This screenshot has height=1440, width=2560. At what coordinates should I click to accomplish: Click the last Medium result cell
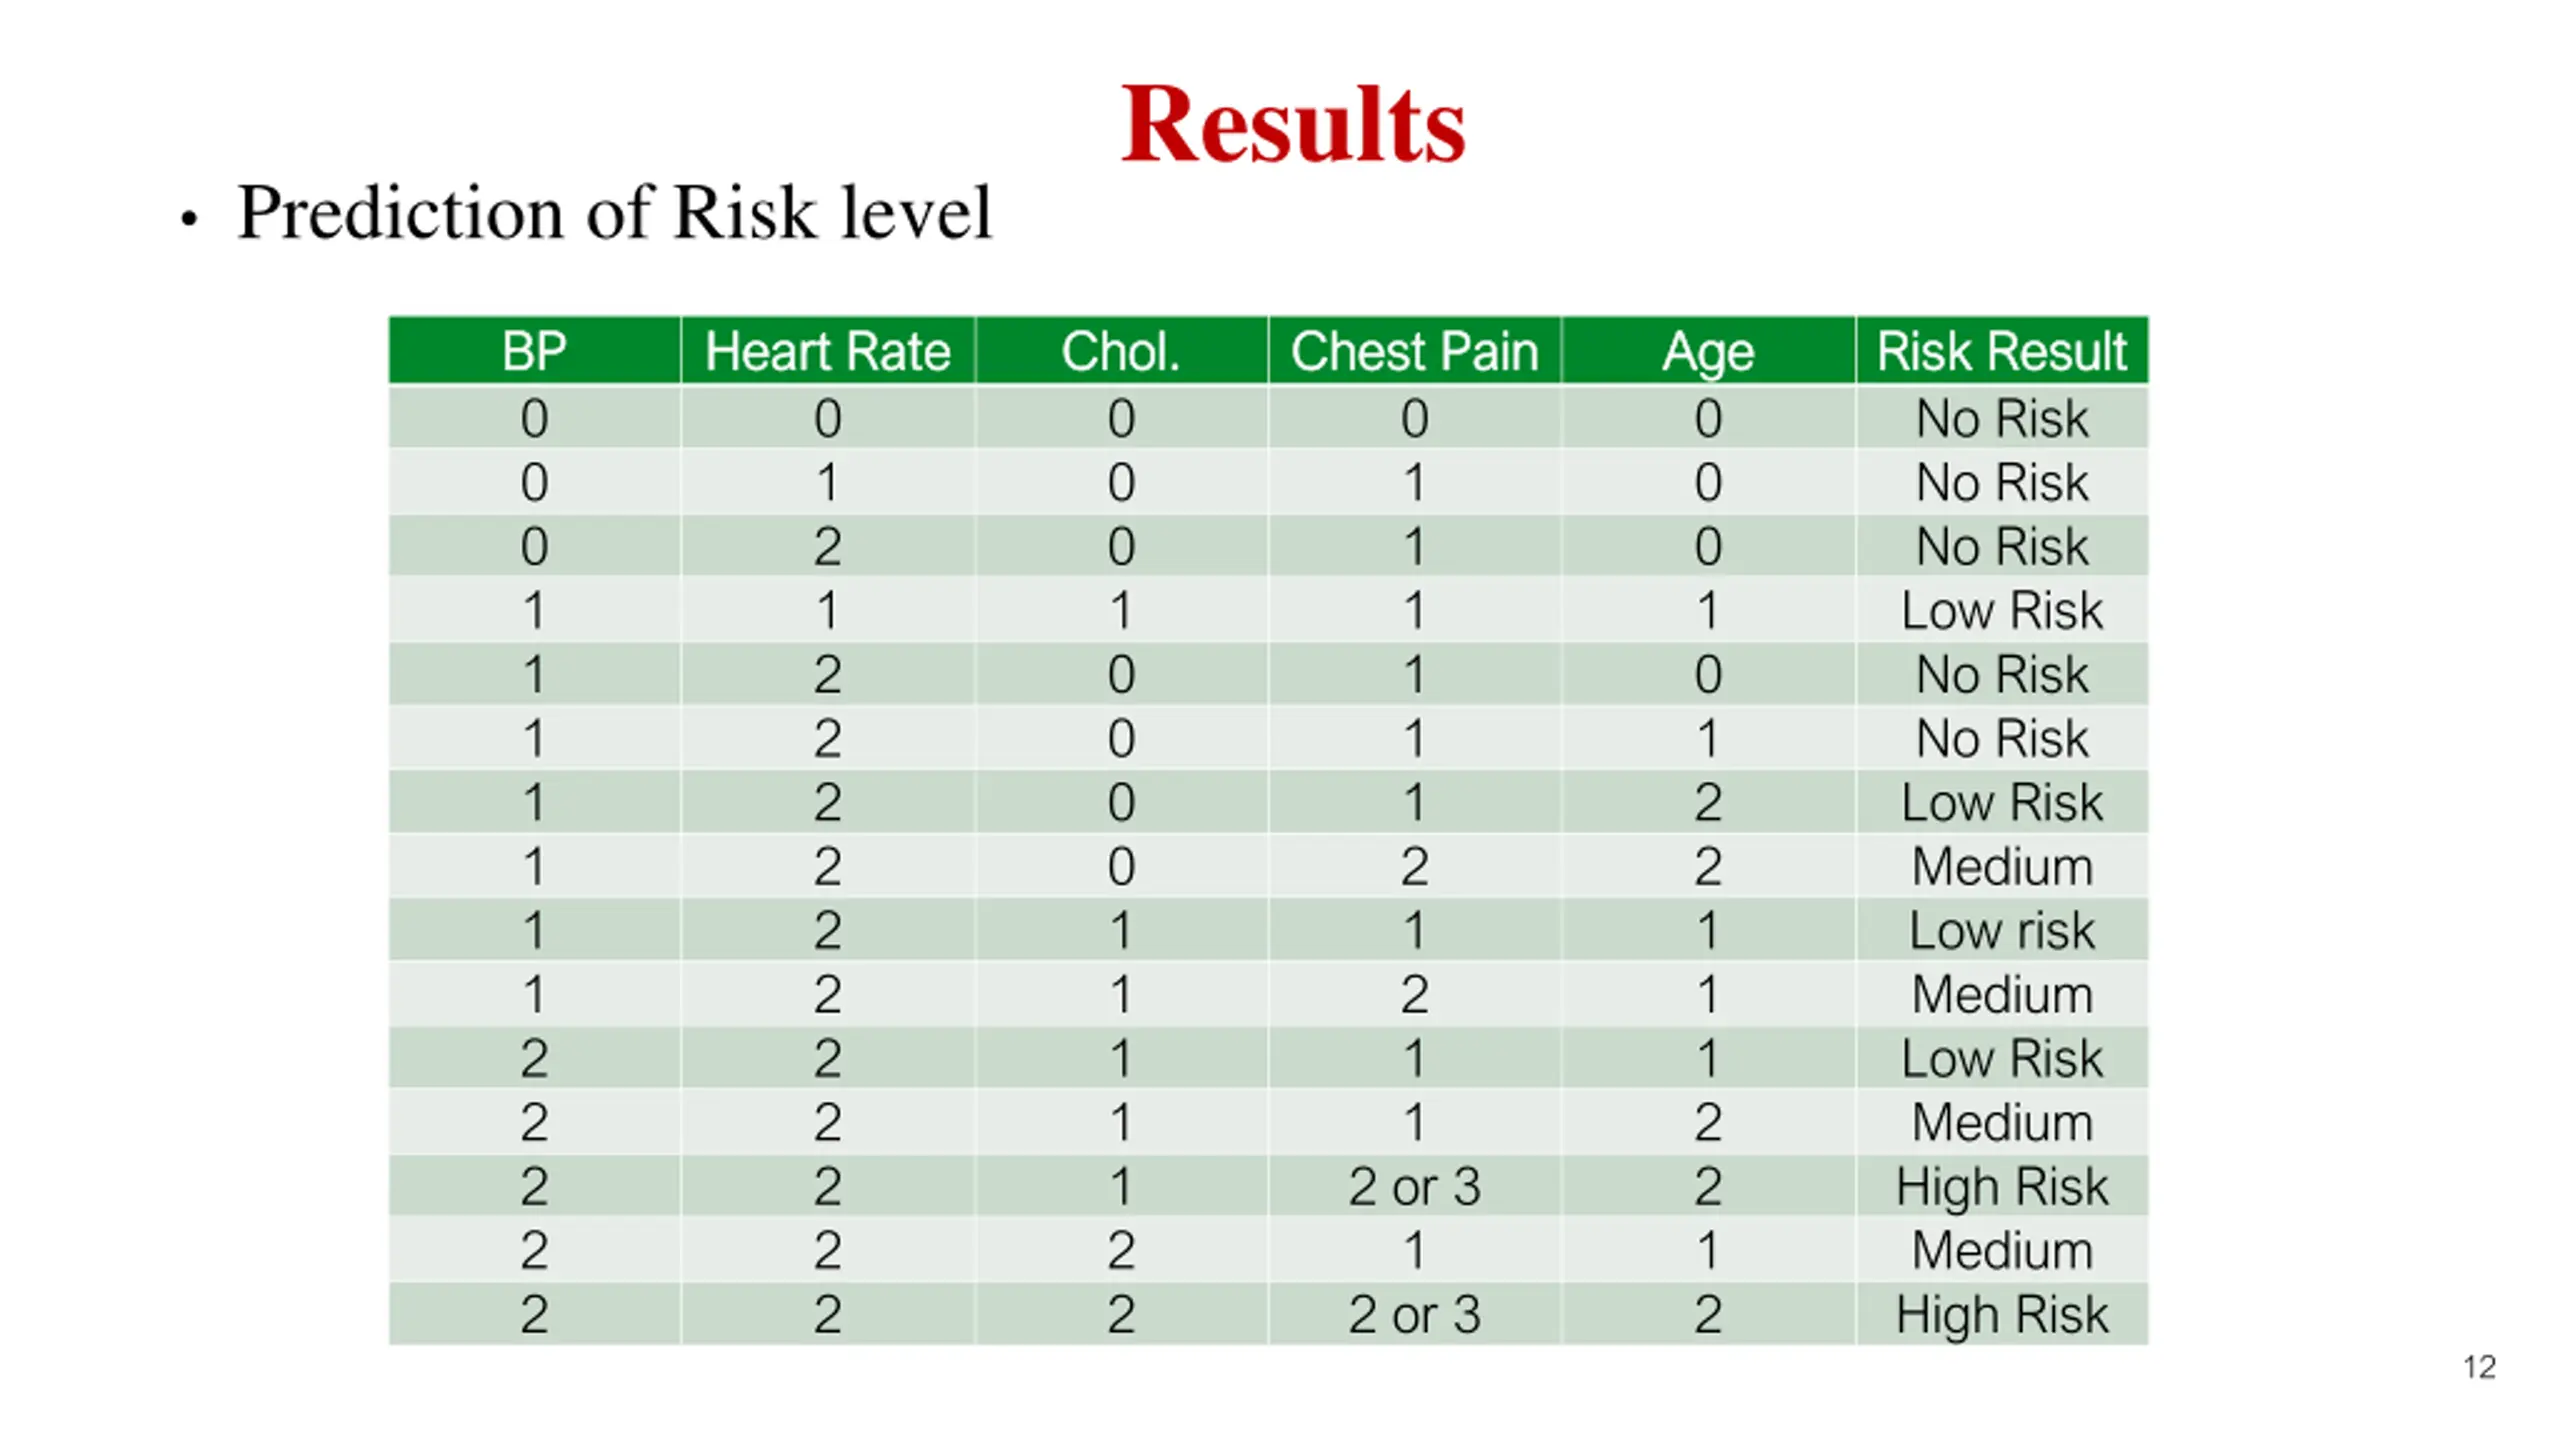(x=2002, y=1250)
